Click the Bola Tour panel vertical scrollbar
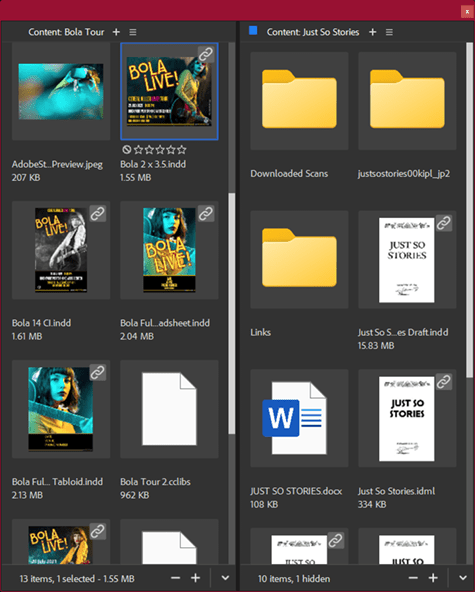The image size is (475, 592). click(231, 313)
